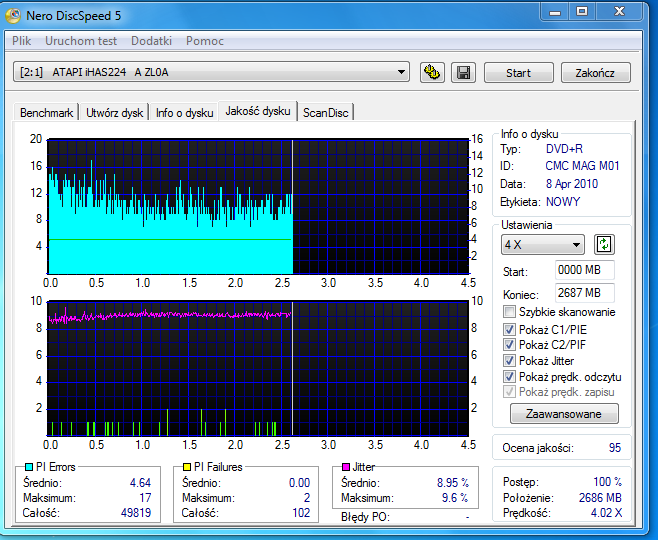This screenshot has width=658, height=540.
Task: Maximize the Nero DiscSpeed window
Action: (x=582, y=11)
